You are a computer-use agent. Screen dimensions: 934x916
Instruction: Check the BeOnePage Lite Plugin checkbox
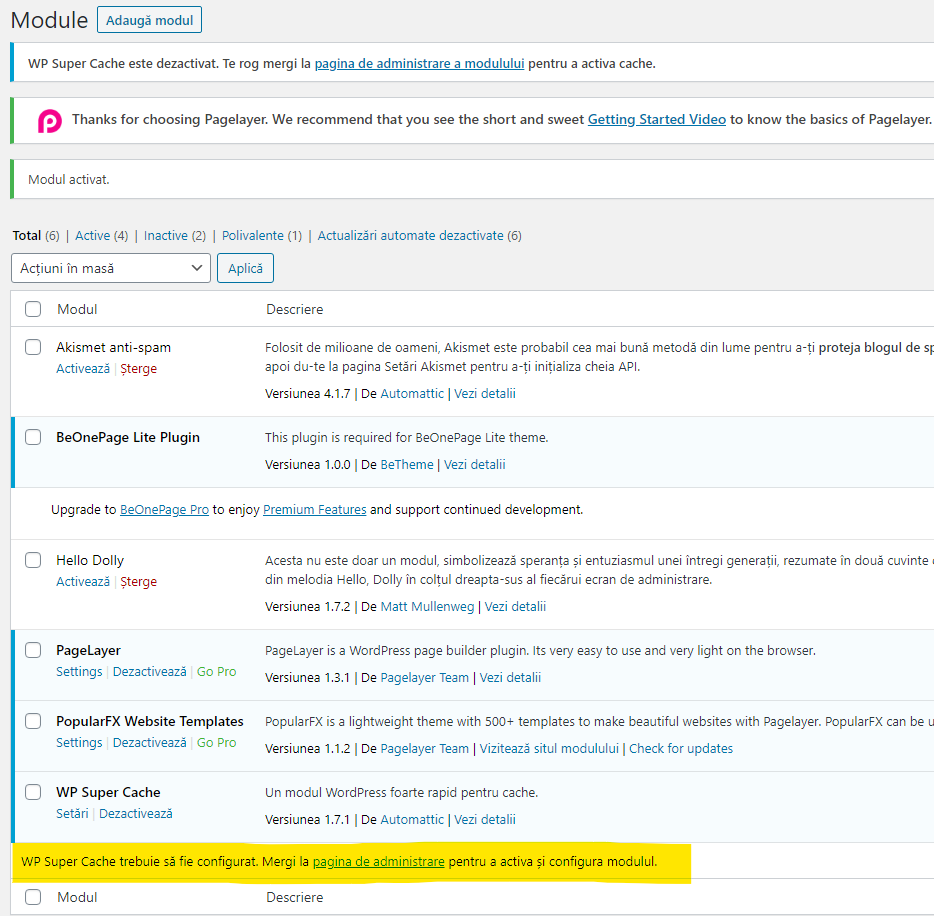[x=33, y=437]
